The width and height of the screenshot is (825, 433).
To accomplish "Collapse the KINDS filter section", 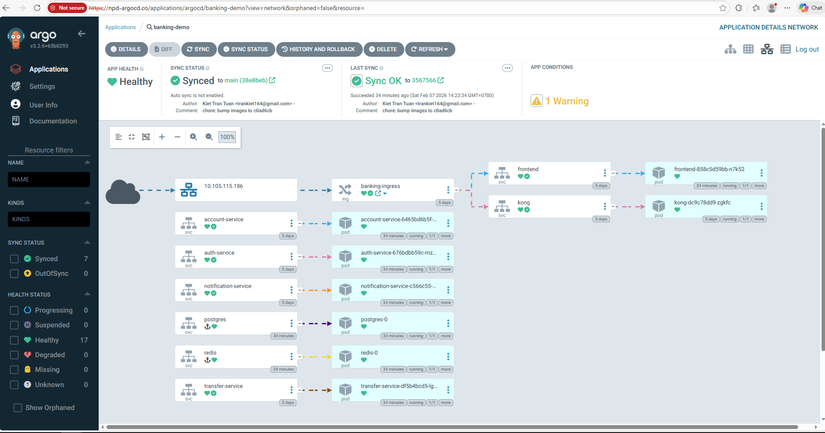I will pyautogui.click(x=87, y=203).
